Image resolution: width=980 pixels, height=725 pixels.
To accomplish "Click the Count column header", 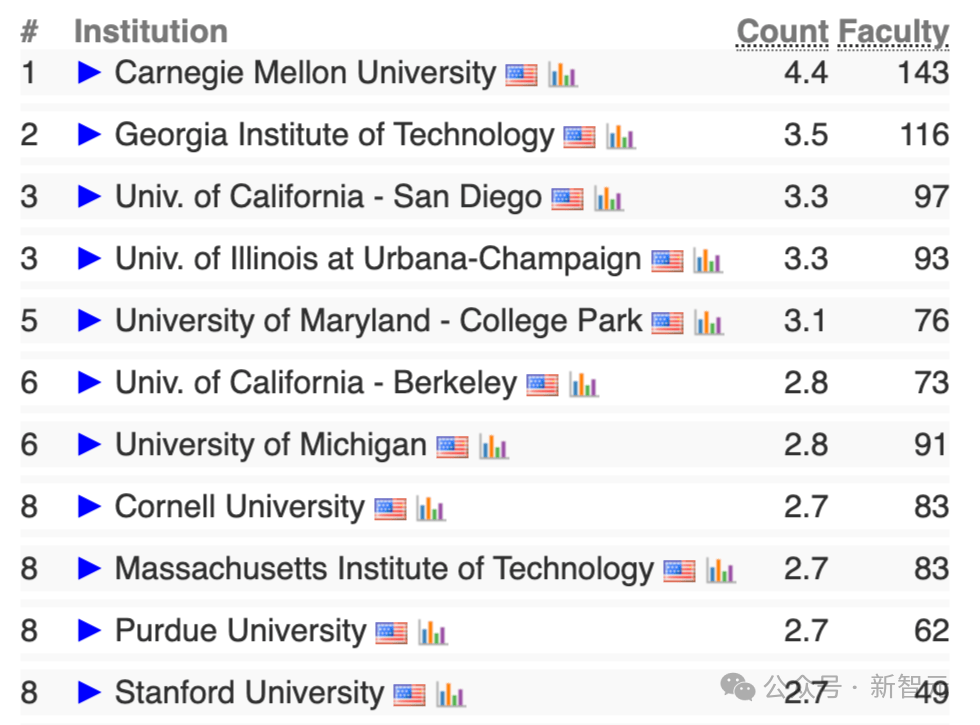I will [782, 32].
